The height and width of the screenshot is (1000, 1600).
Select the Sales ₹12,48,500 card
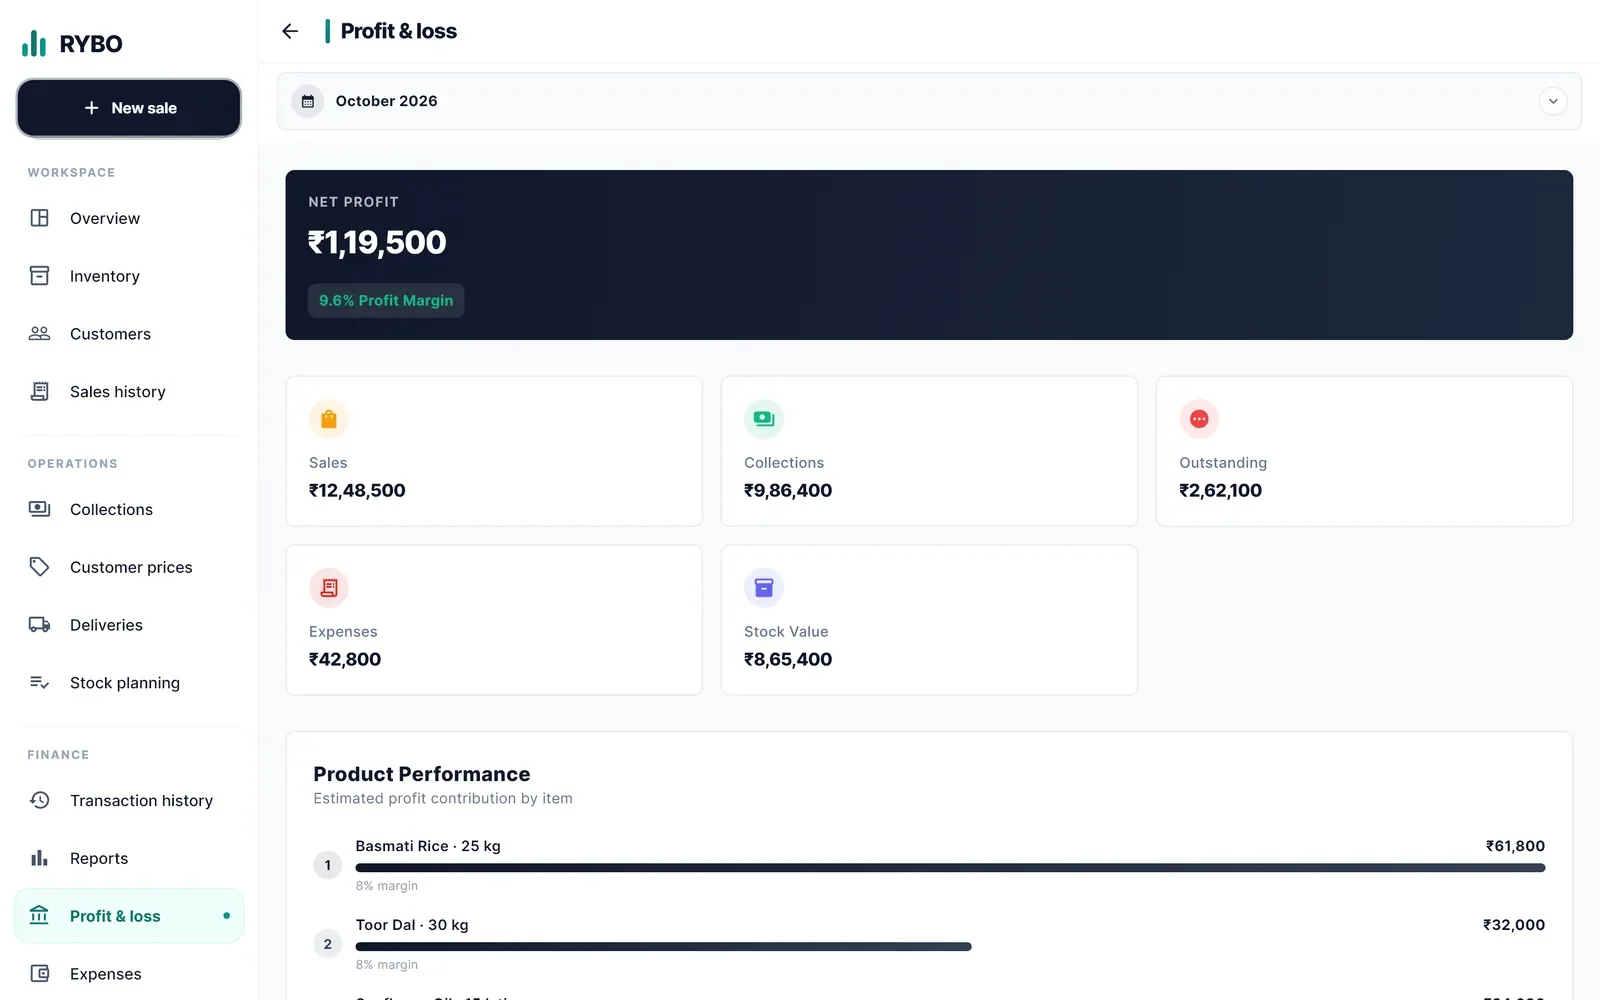pyautogui.click(x=494, y=451)
